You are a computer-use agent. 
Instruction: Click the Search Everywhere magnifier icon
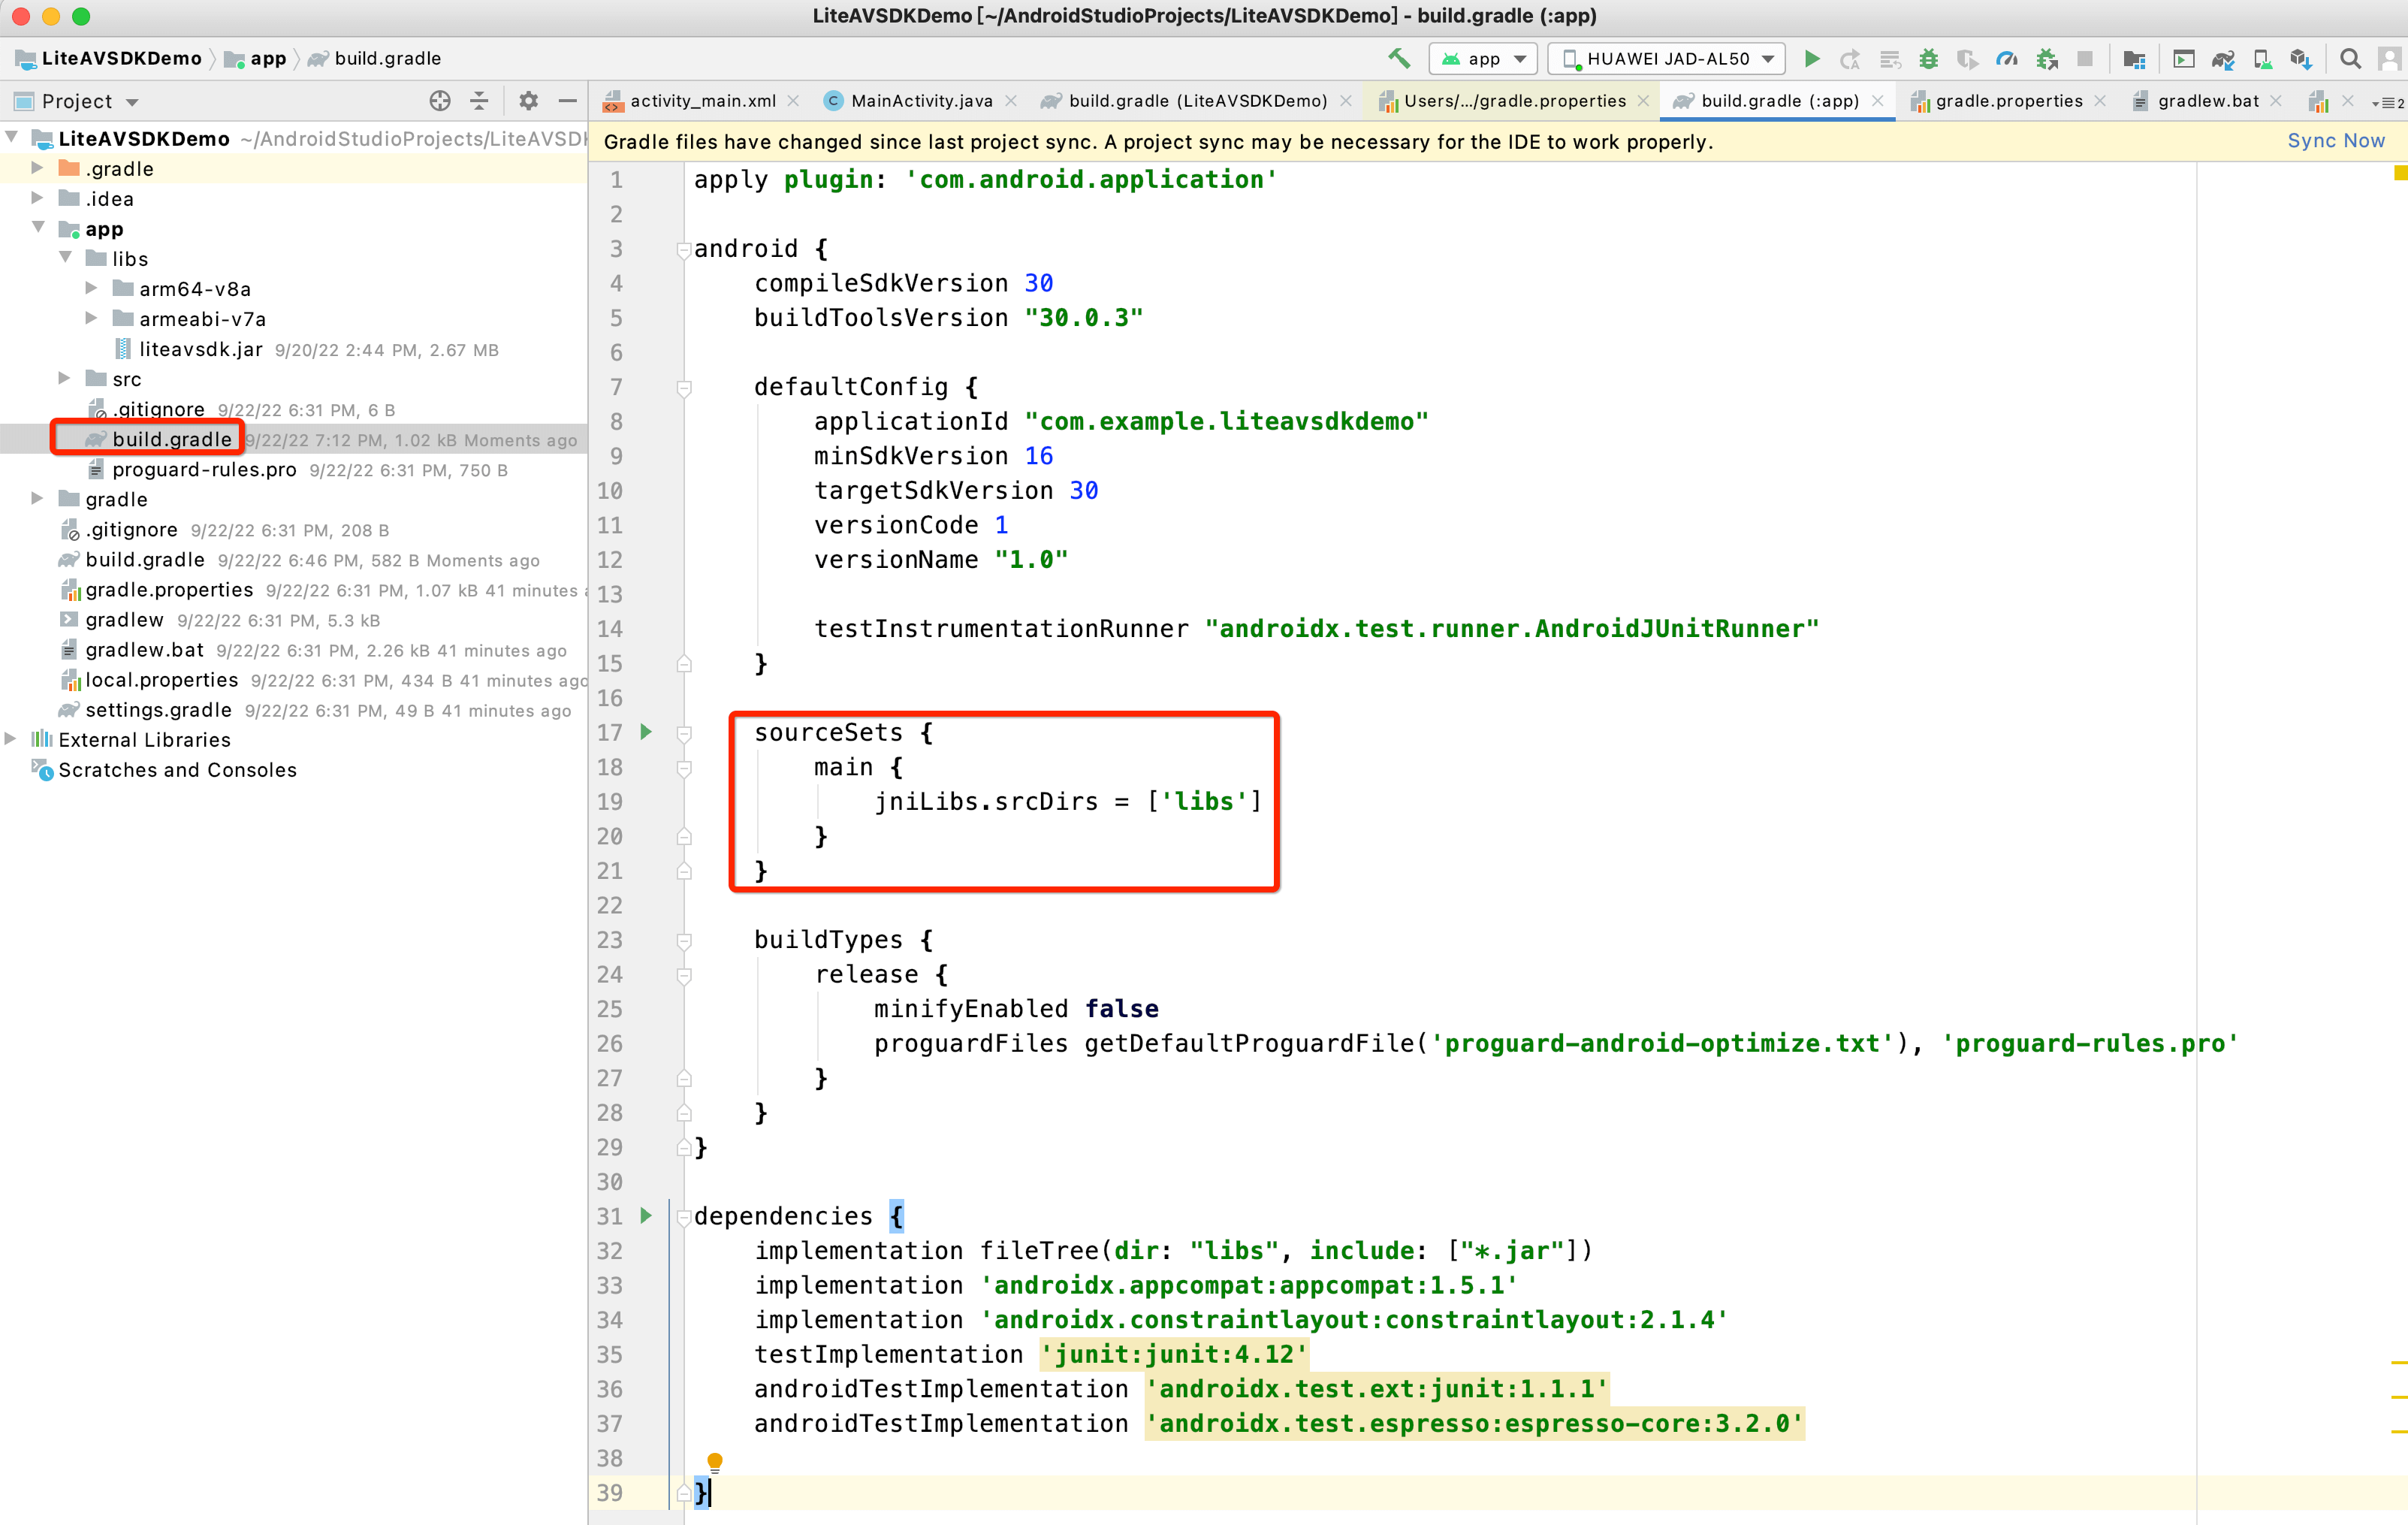[x=2350, y=59]
